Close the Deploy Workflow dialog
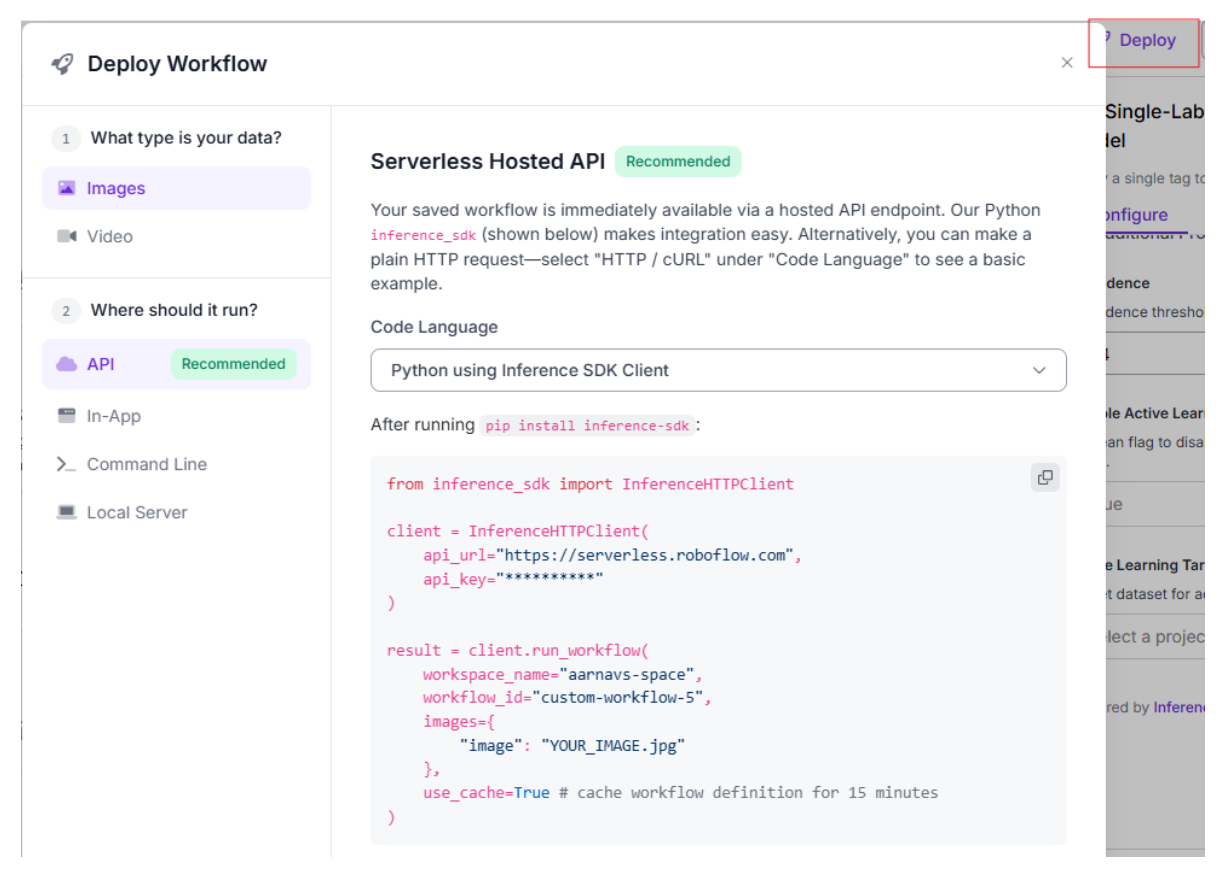This screenshot has height=880, width=1228. pos(1067,63)
